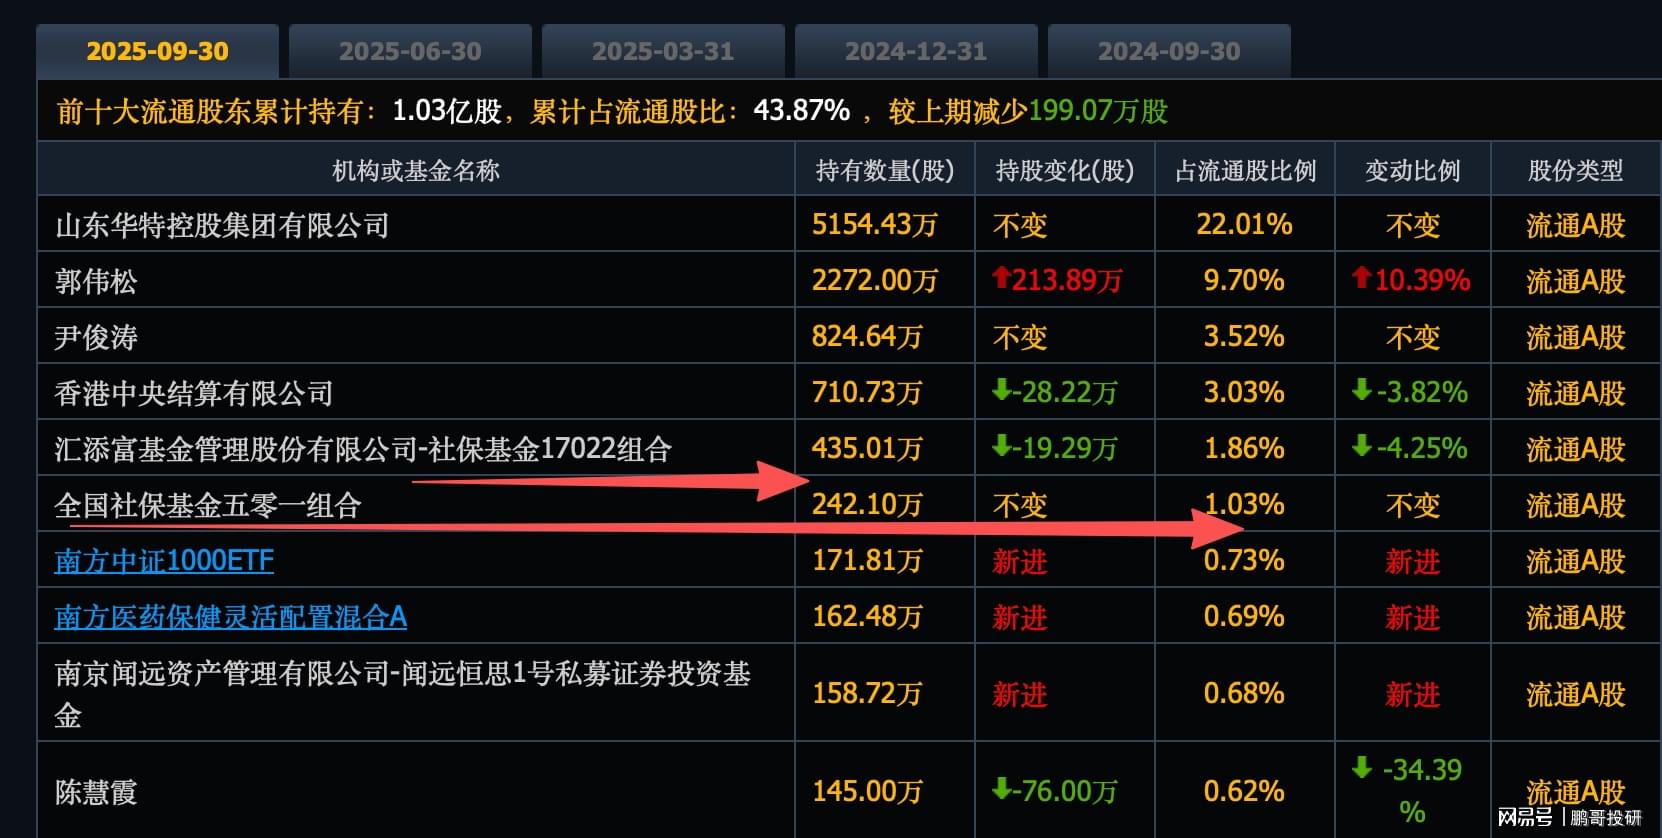Click the 占流通股比例 column header
The width and height of the screenshot is (1662, 838).
[1245, 171]
